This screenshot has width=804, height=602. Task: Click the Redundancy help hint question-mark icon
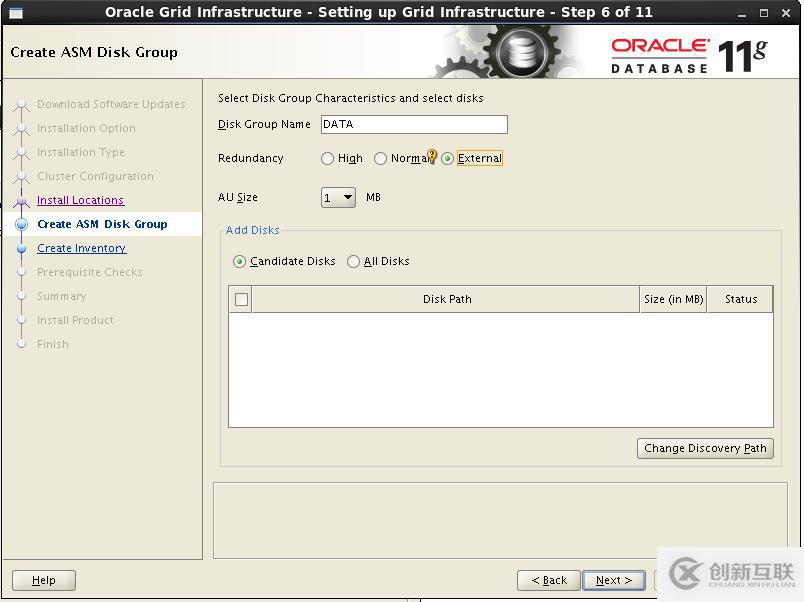[x=432, y=156]
